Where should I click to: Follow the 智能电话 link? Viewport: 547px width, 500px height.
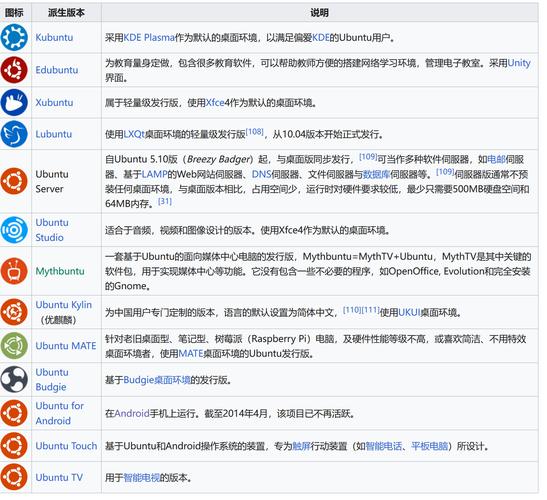(384, 446)
